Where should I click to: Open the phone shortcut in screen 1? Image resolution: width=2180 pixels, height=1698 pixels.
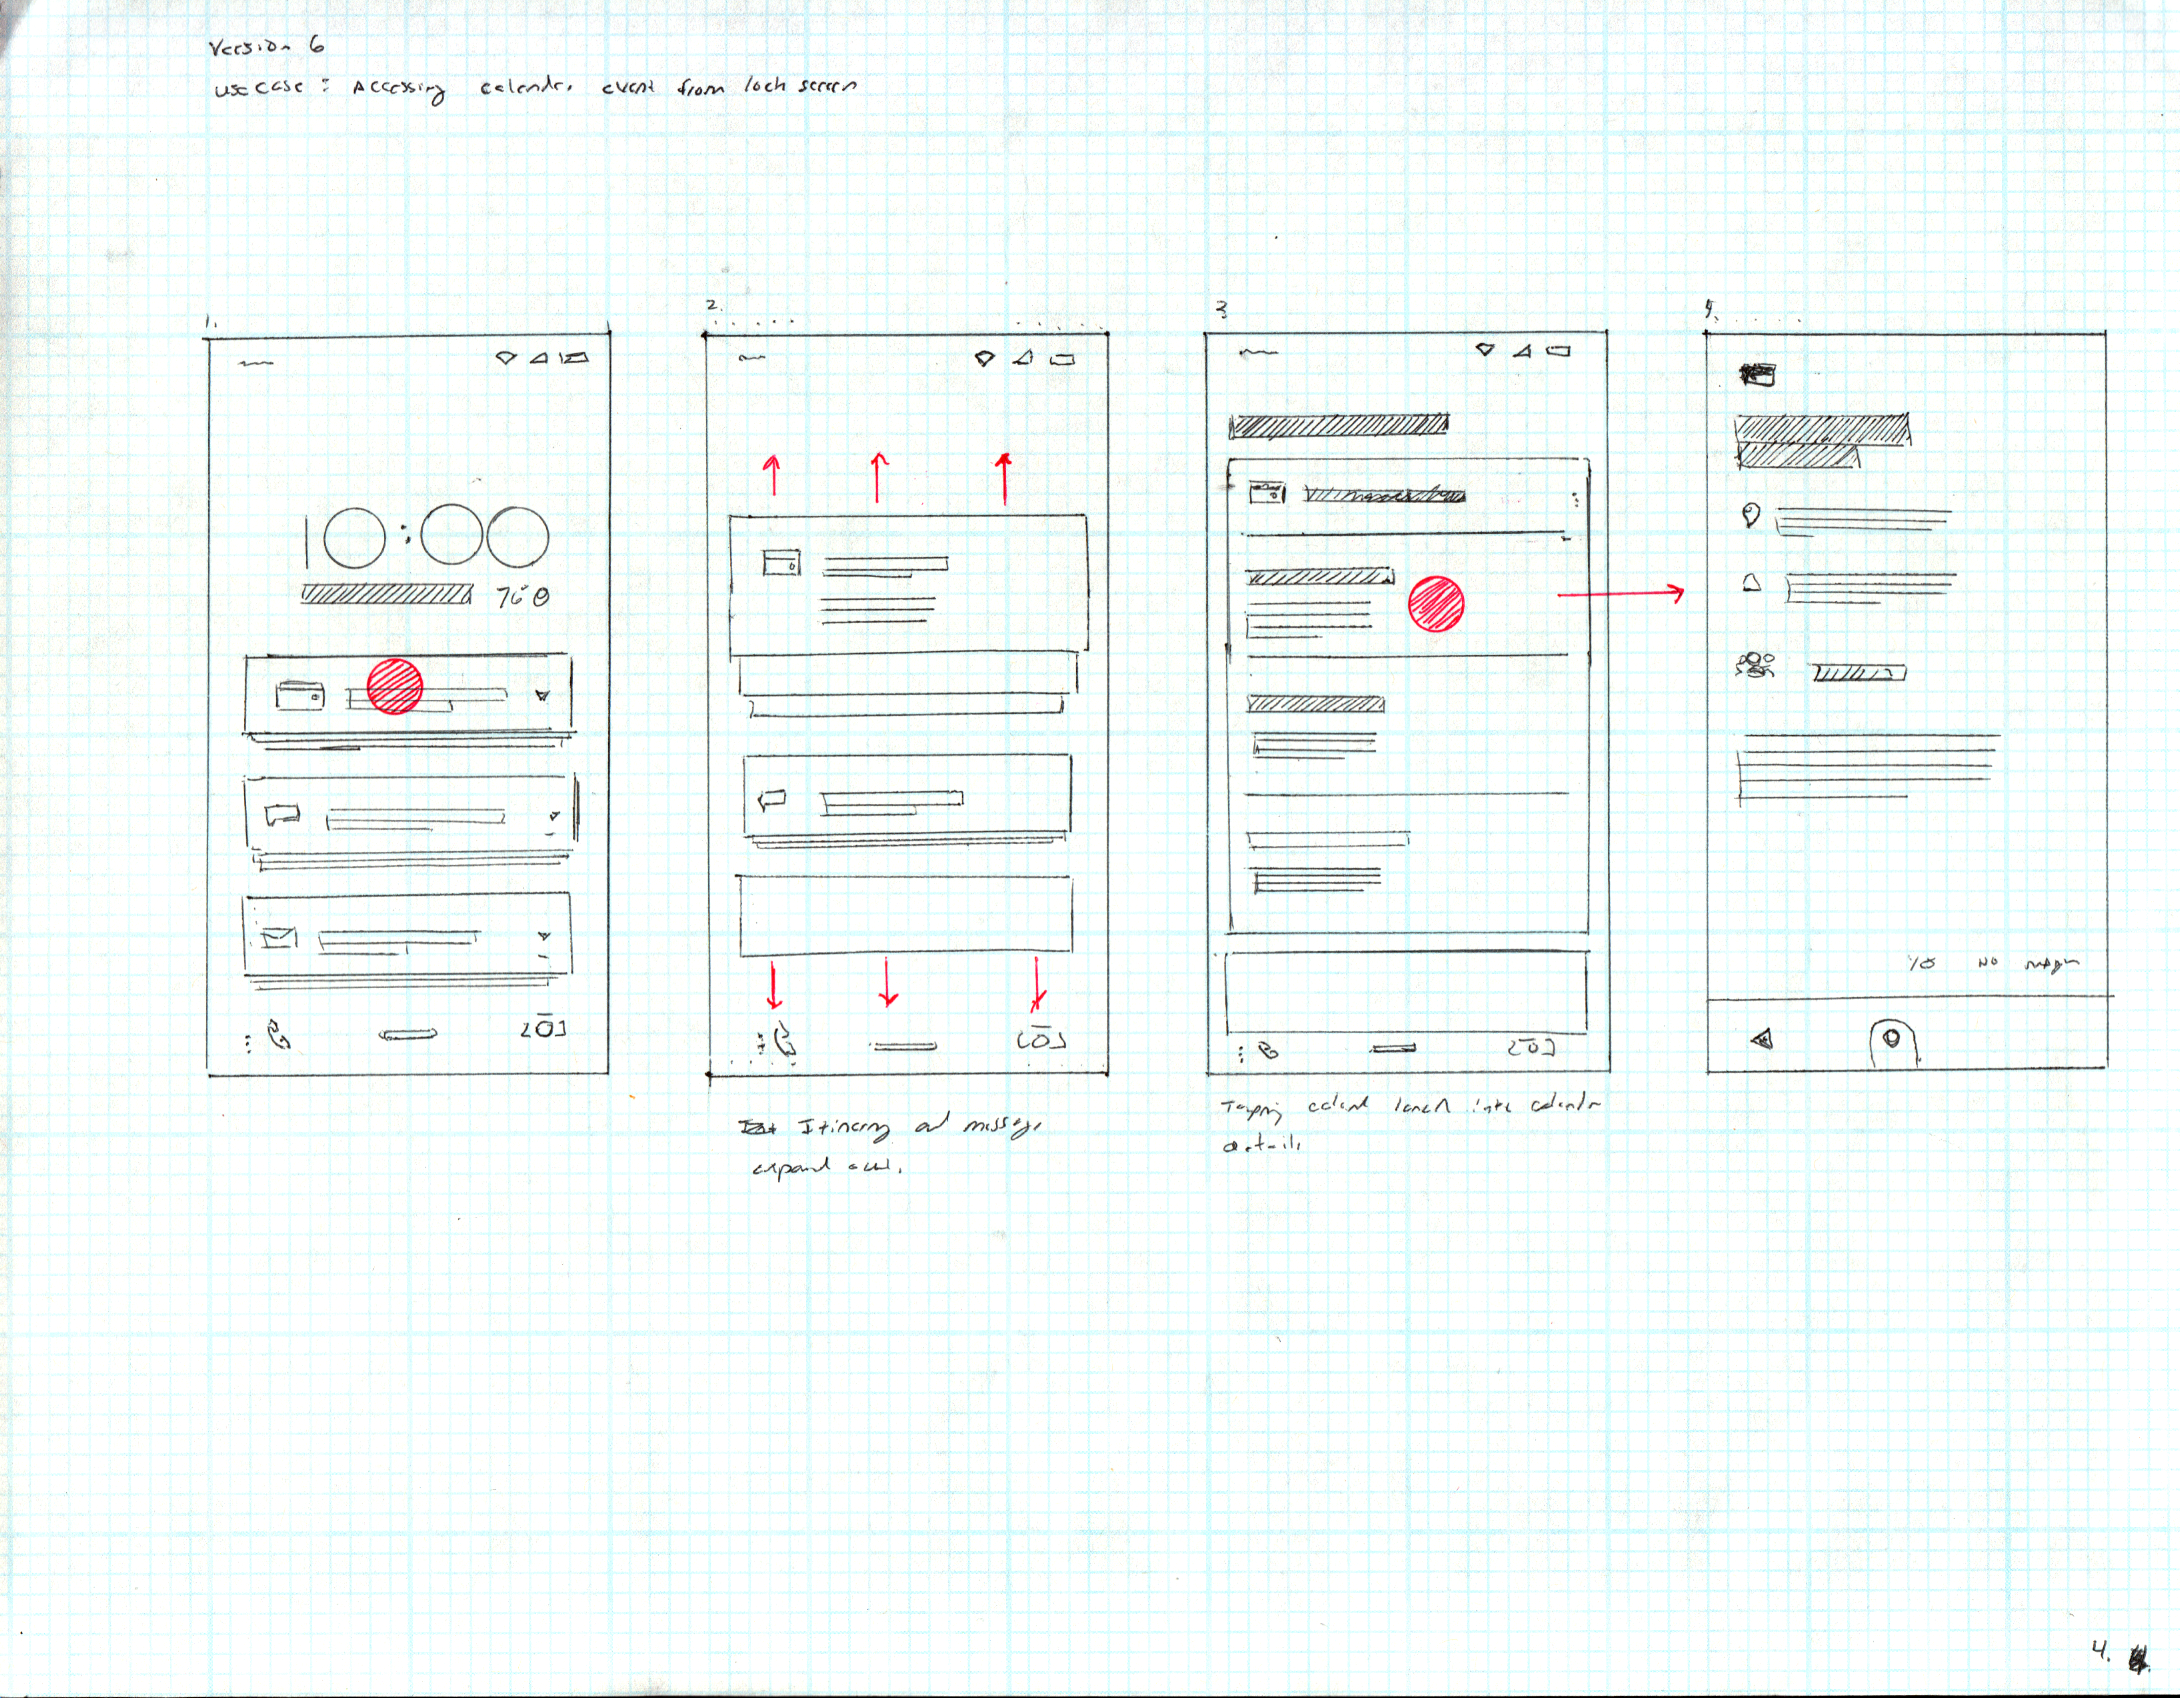click(x=279, y=1036)
